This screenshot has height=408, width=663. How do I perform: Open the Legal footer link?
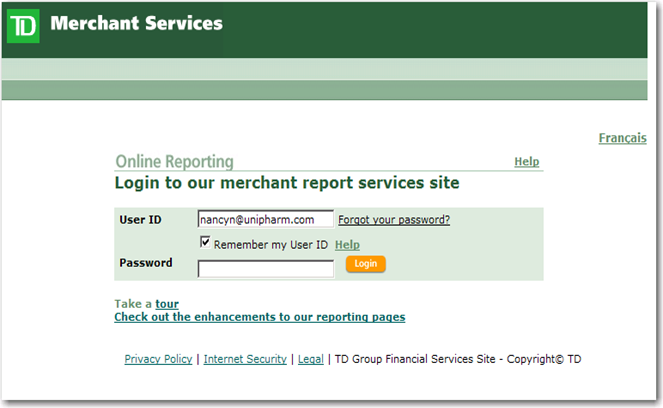point(311,359)
